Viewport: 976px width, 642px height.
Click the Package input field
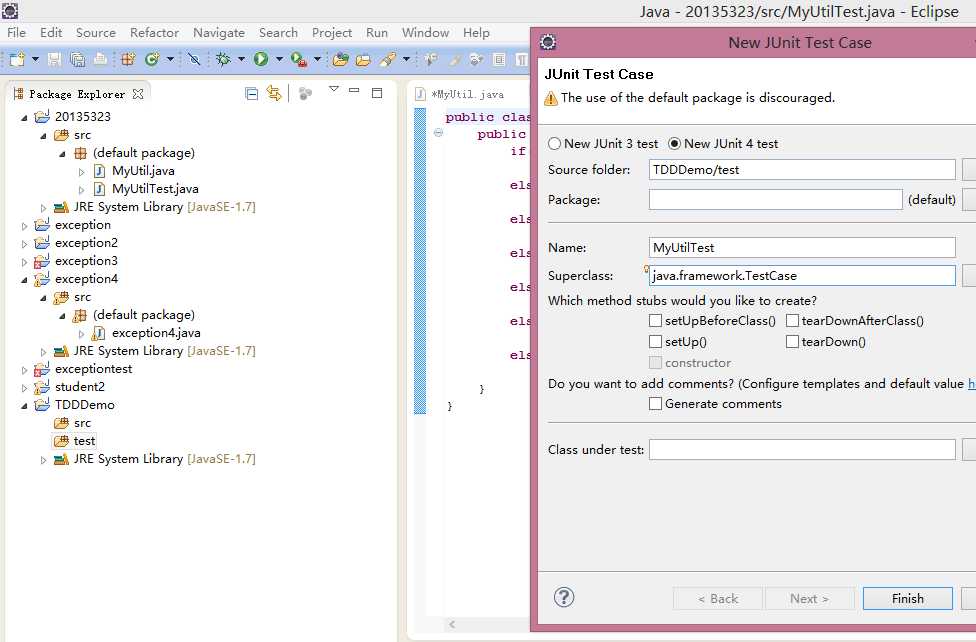coord(775,199)
